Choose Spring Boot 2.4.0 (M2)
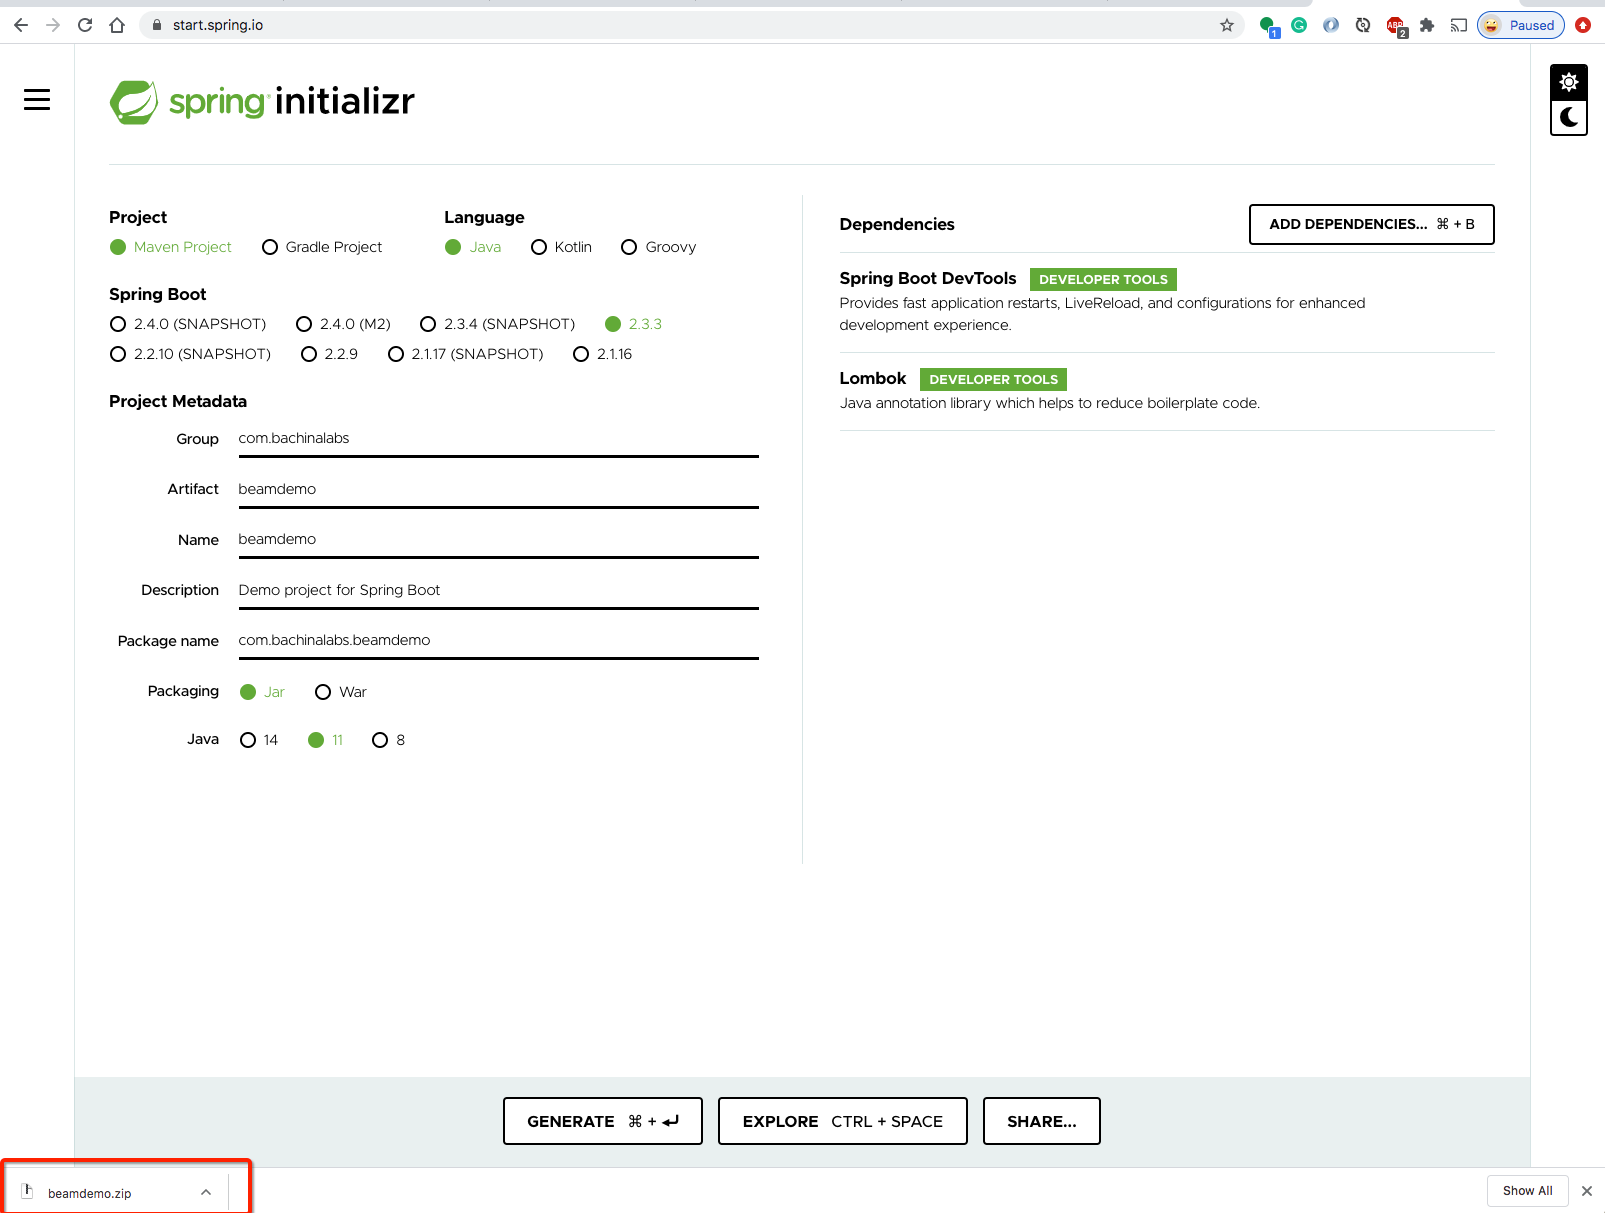1605x1213 pixels. [343, 324]
